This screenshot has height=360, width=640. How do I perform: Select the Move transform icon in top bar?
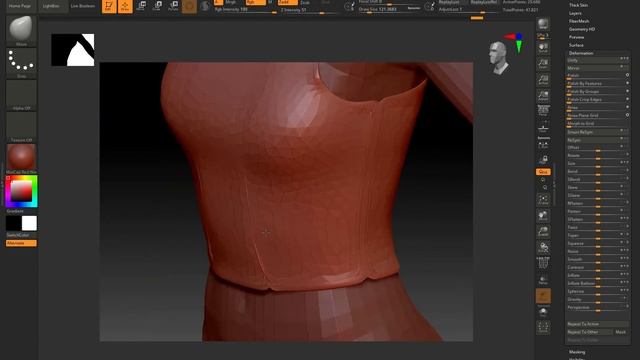141,6
